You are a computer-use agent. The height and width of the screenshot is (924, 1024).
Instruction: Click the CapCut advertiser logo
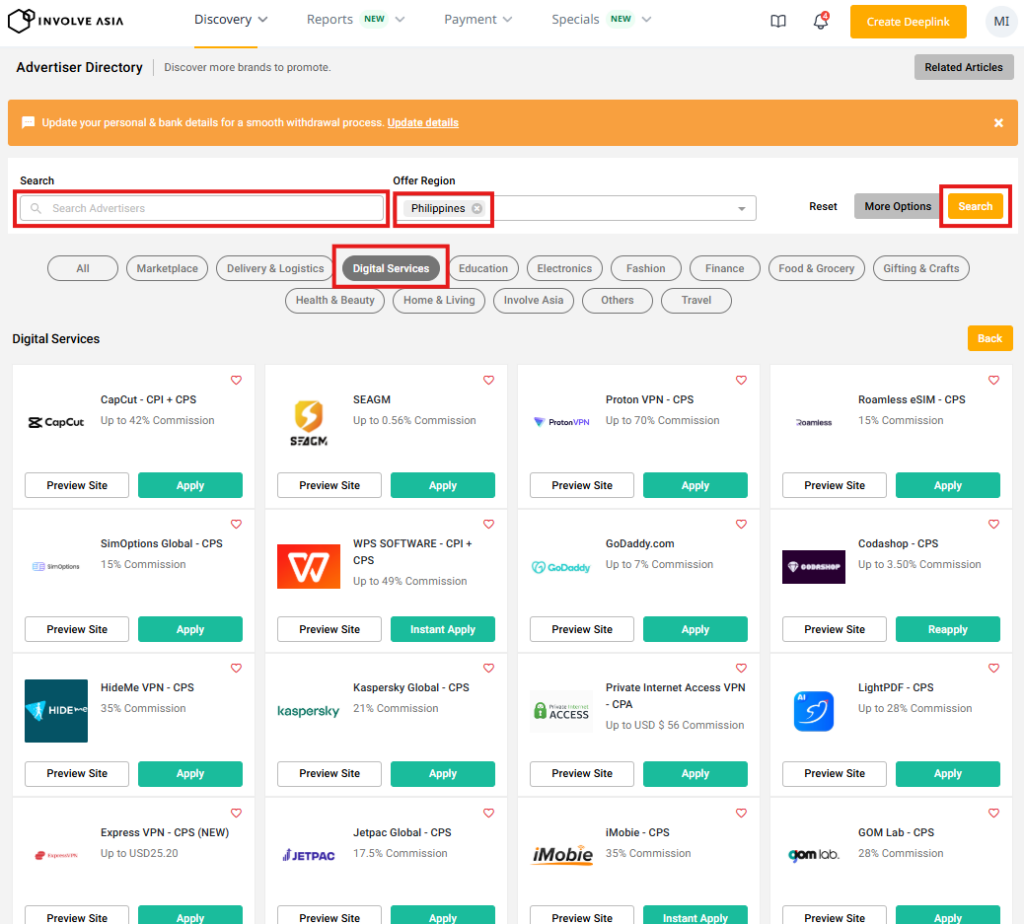pos(56,422)
